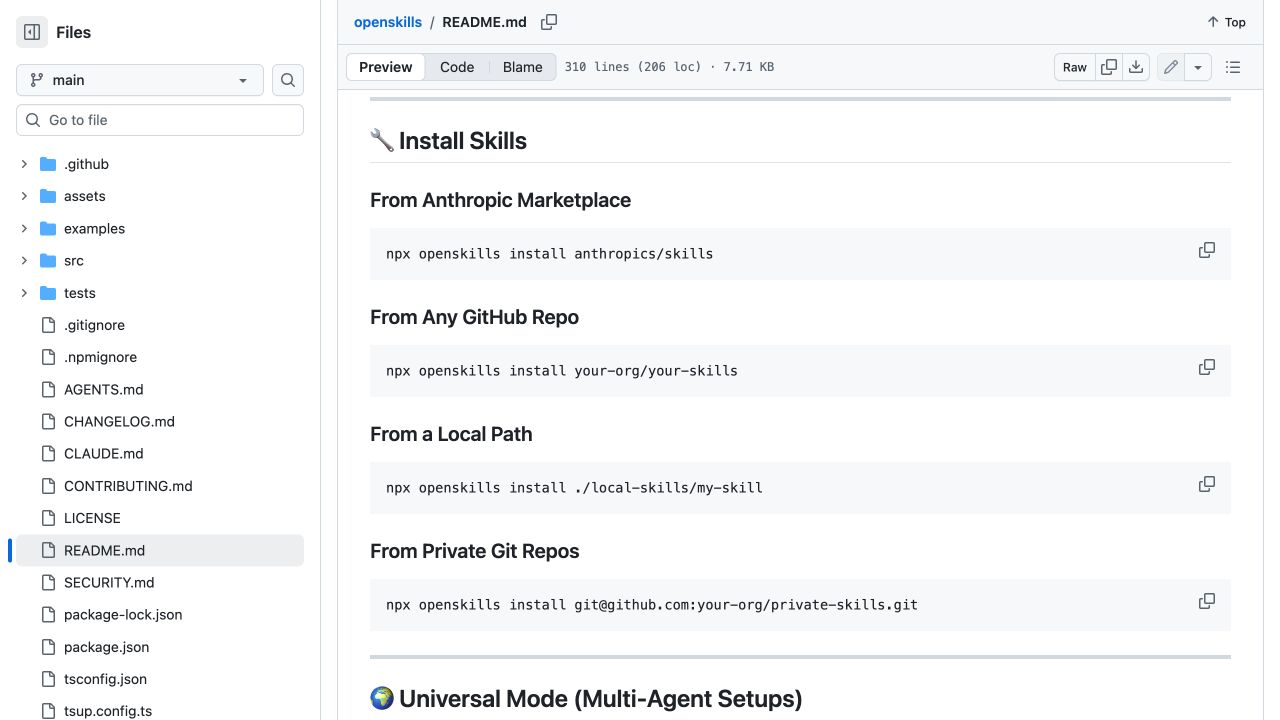The image size is (1280, 720).
Task: Click the src folder icon
Action: point(48,260)
